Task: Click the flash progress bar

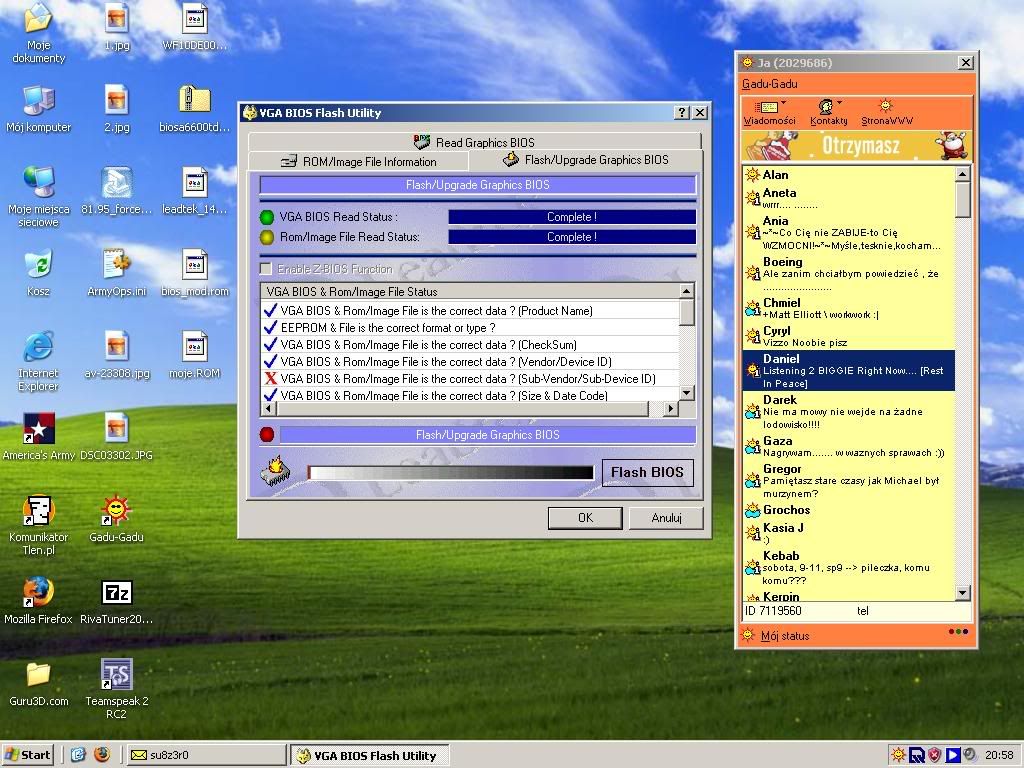Action: pyautogui.click(x=451, y=472)
